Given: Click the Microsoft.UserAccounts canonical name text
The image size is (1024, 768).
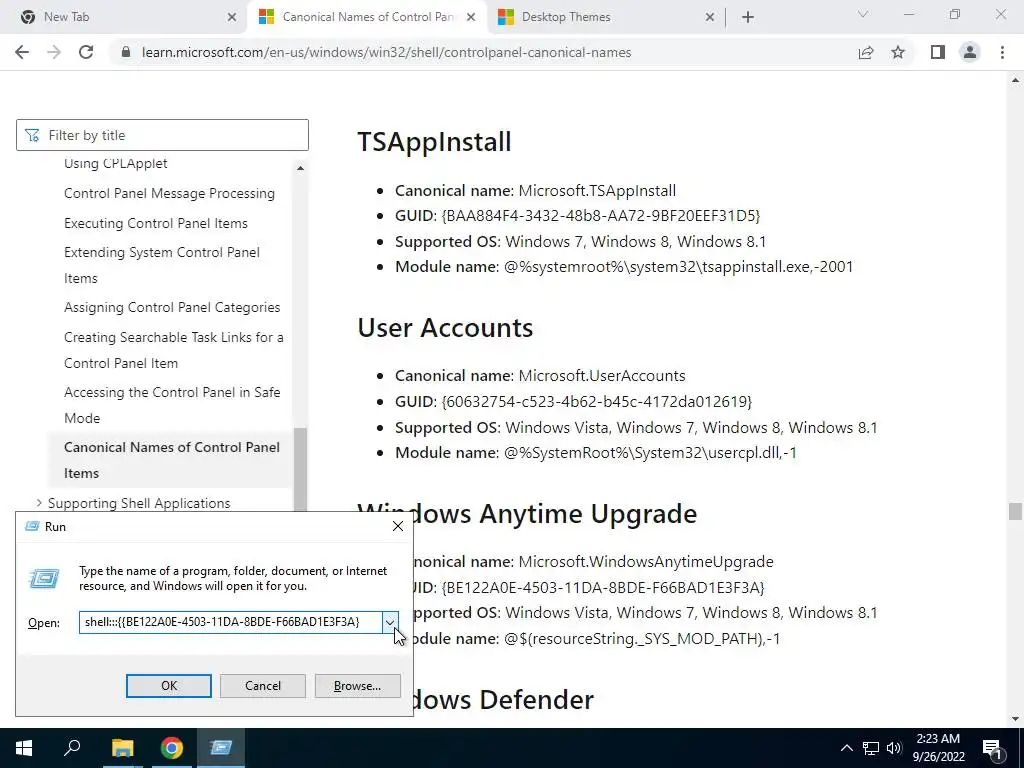Looking at the screenshot, I should point(602,376).
